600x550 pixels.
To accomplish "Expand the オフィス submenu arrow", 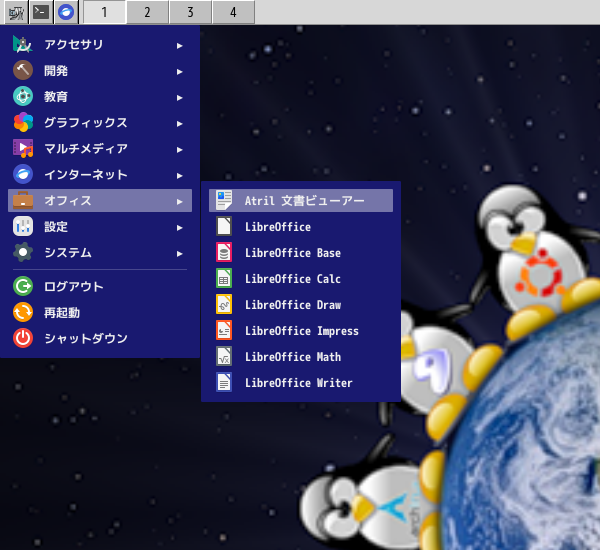I will tap(179, 202).
